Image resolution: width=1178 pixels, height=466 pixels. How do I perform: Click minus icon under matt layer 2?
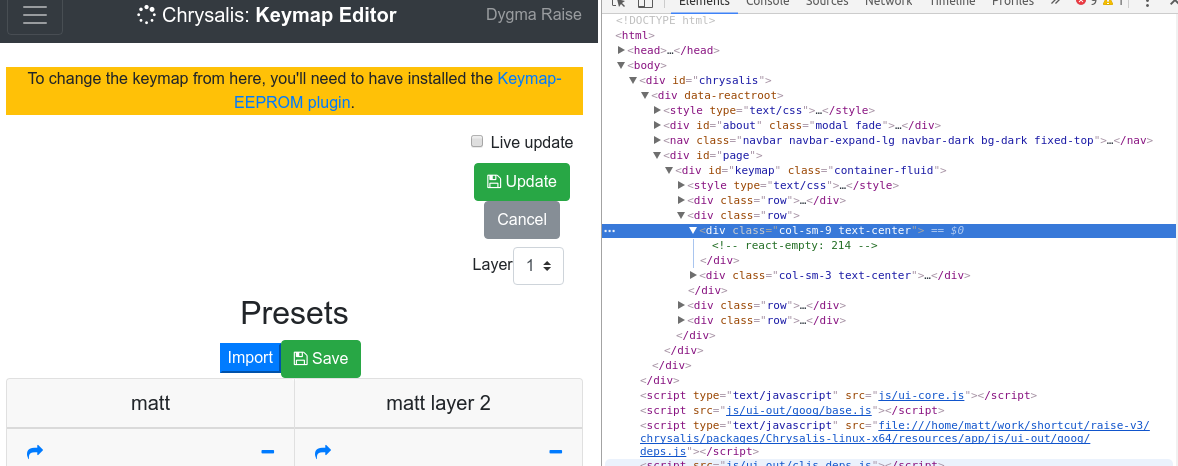[x=556, y=452]
